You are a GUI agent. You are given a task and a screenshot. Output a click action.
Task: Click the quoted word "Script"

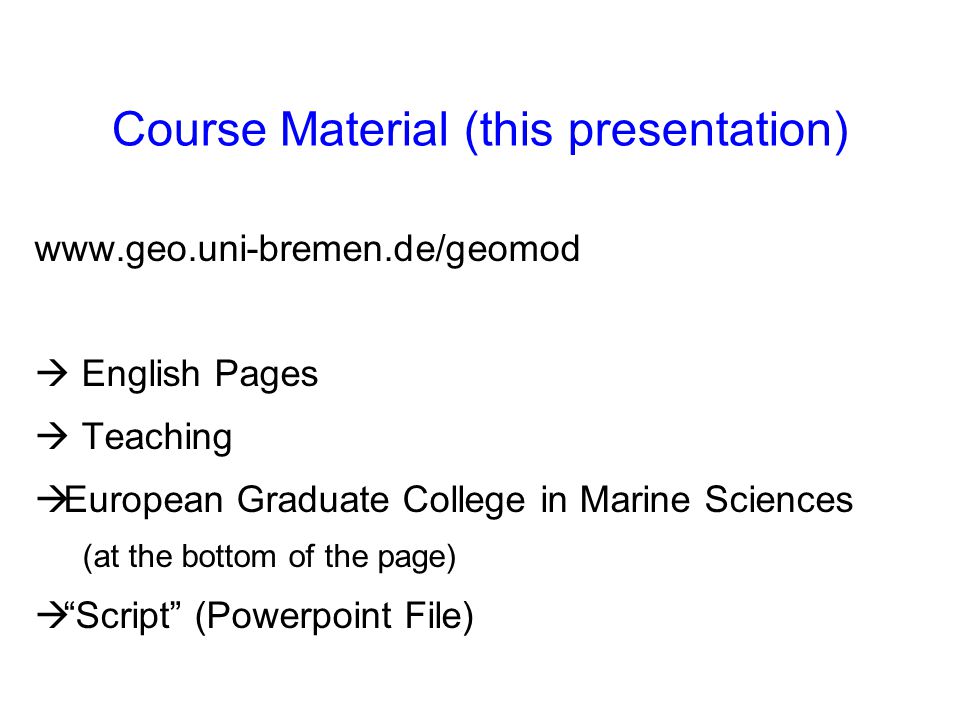[x=122, y=615]
